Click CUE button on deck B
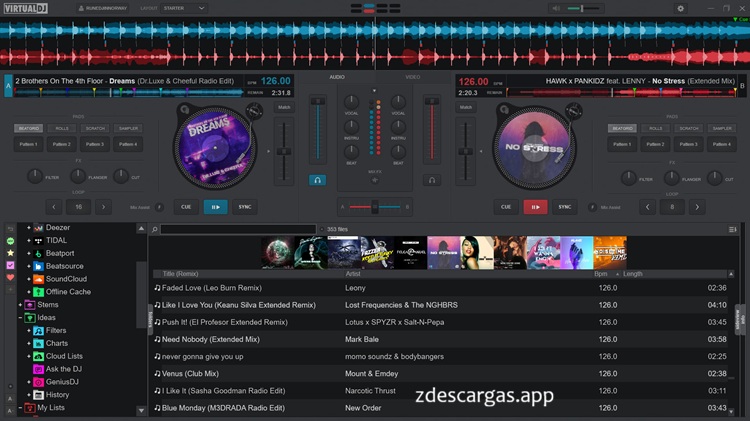750x421 pixels. [x=506, y=207]
